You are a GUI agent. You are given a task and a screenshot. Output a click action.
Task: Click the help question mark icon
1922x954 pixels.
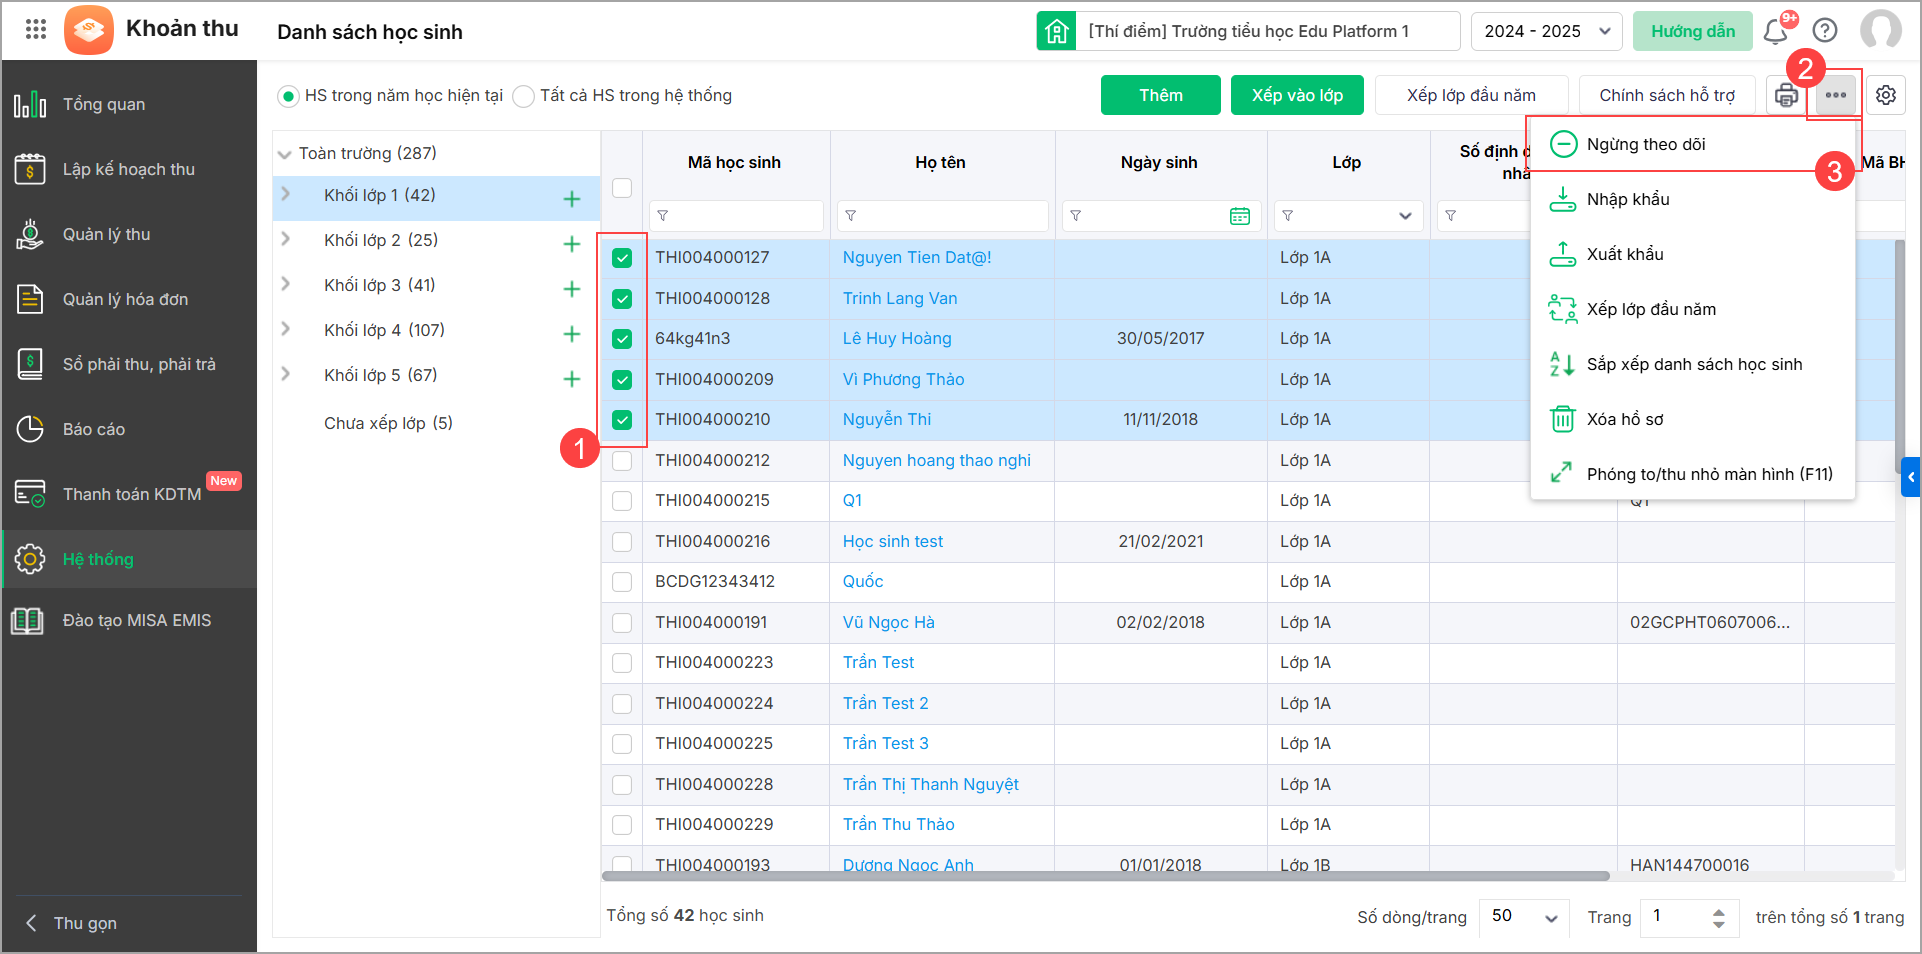1825,31
